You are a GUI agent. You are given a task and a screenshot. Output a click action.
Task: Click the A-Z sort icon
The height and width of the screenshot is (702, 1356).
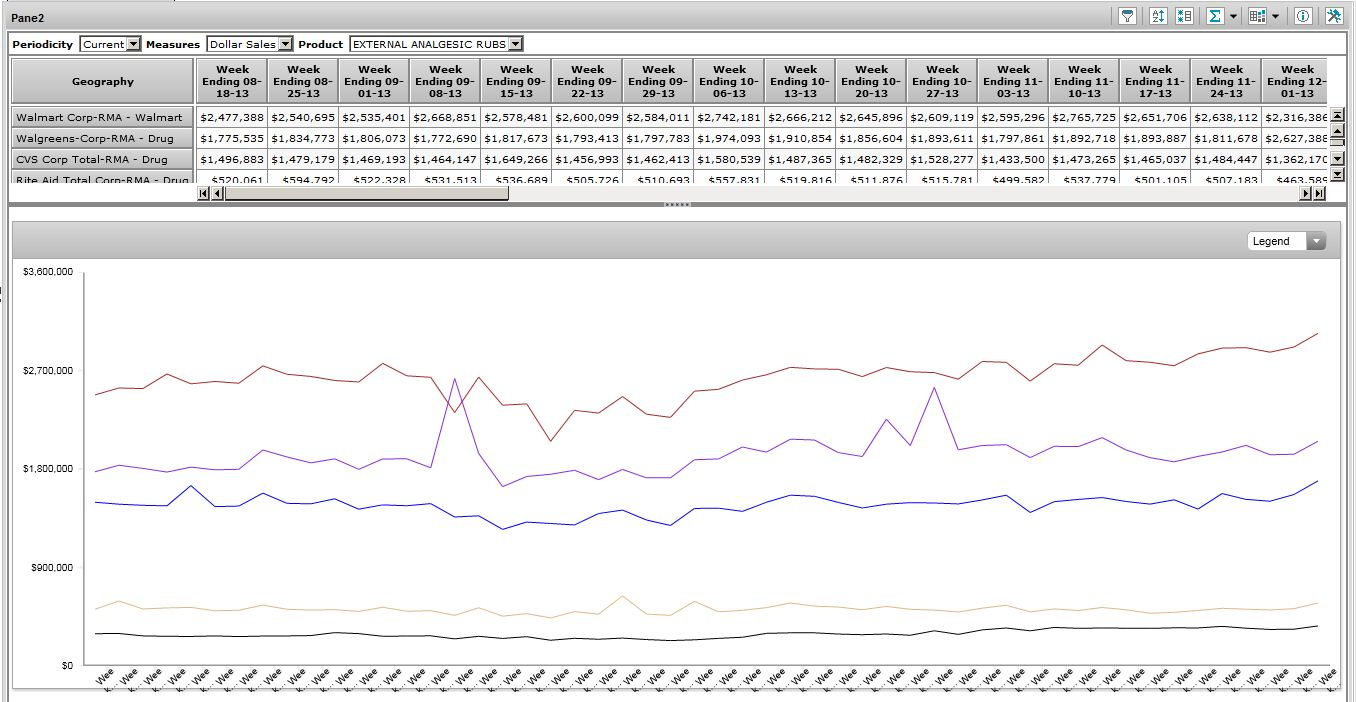(x=1158, y=16)
